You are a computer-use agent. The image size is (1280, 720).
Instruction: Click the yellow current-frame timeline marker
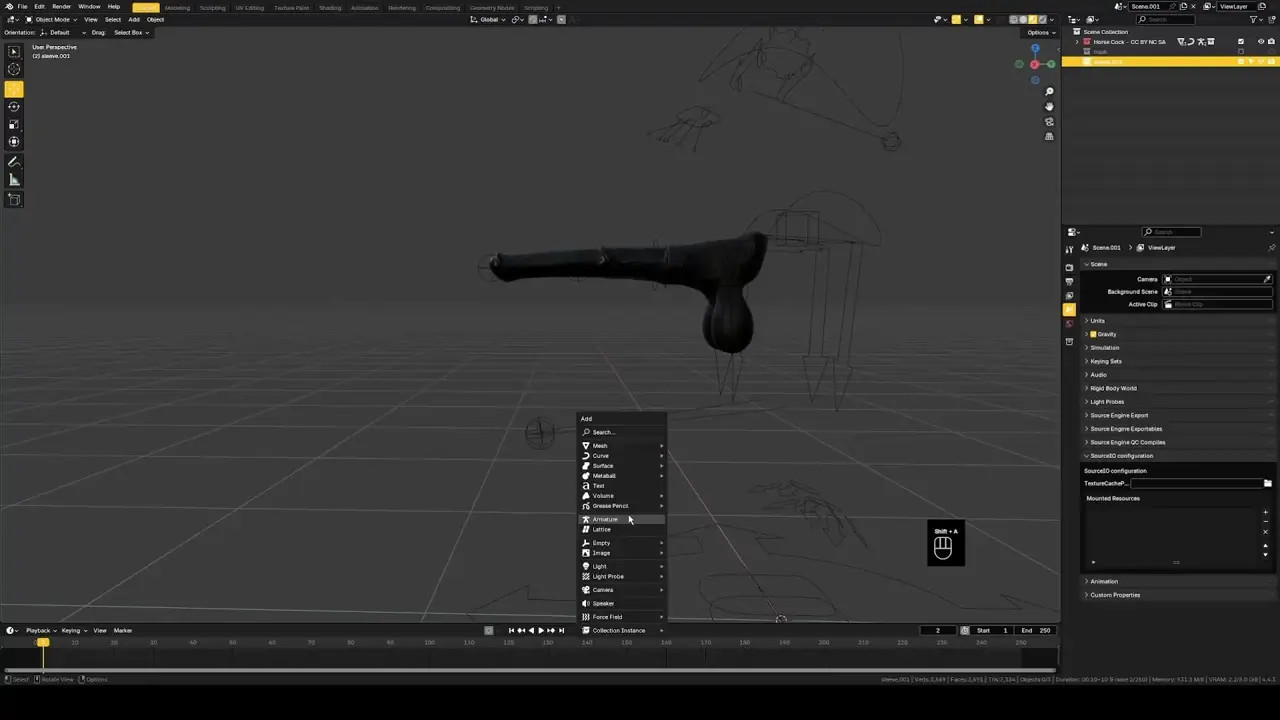pyautogui.click(x=43, y=642)
